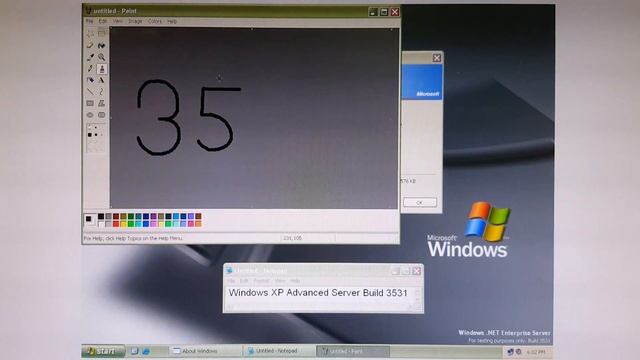640x360 pixels.
Task: Switch to Untitled - Notepad taskbar button
Action: click(279, 351)
